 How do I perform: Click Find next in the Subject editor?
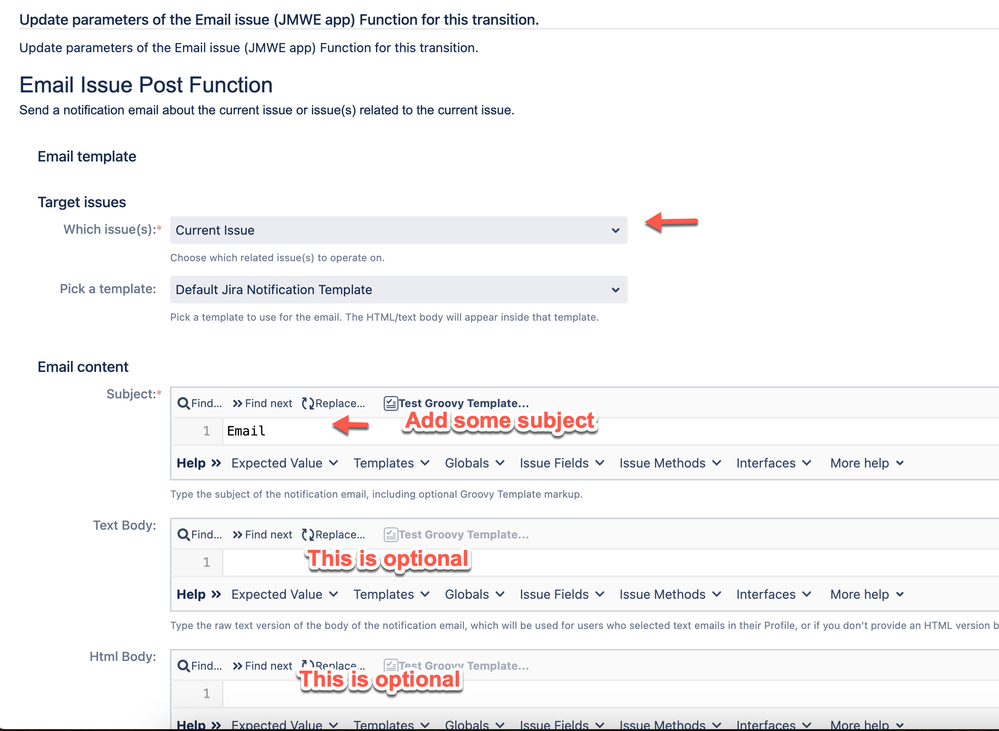[262, 403]
